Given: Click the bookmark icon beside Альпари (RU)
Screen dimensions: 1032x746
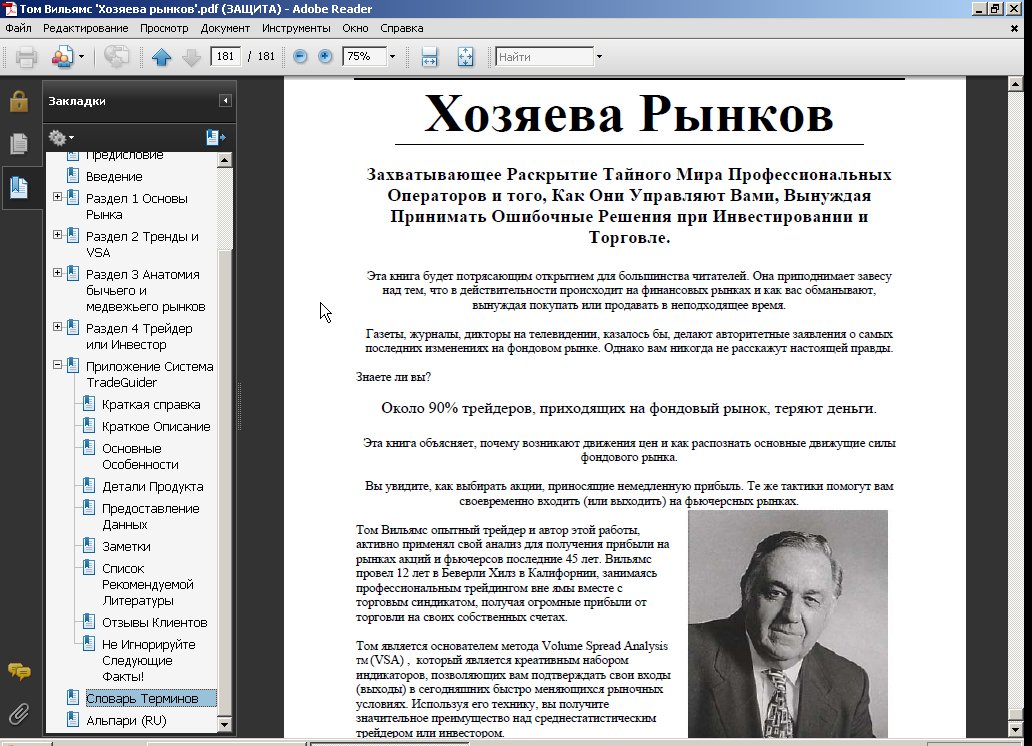Looking at the screenshot, I should click(74, 720).
